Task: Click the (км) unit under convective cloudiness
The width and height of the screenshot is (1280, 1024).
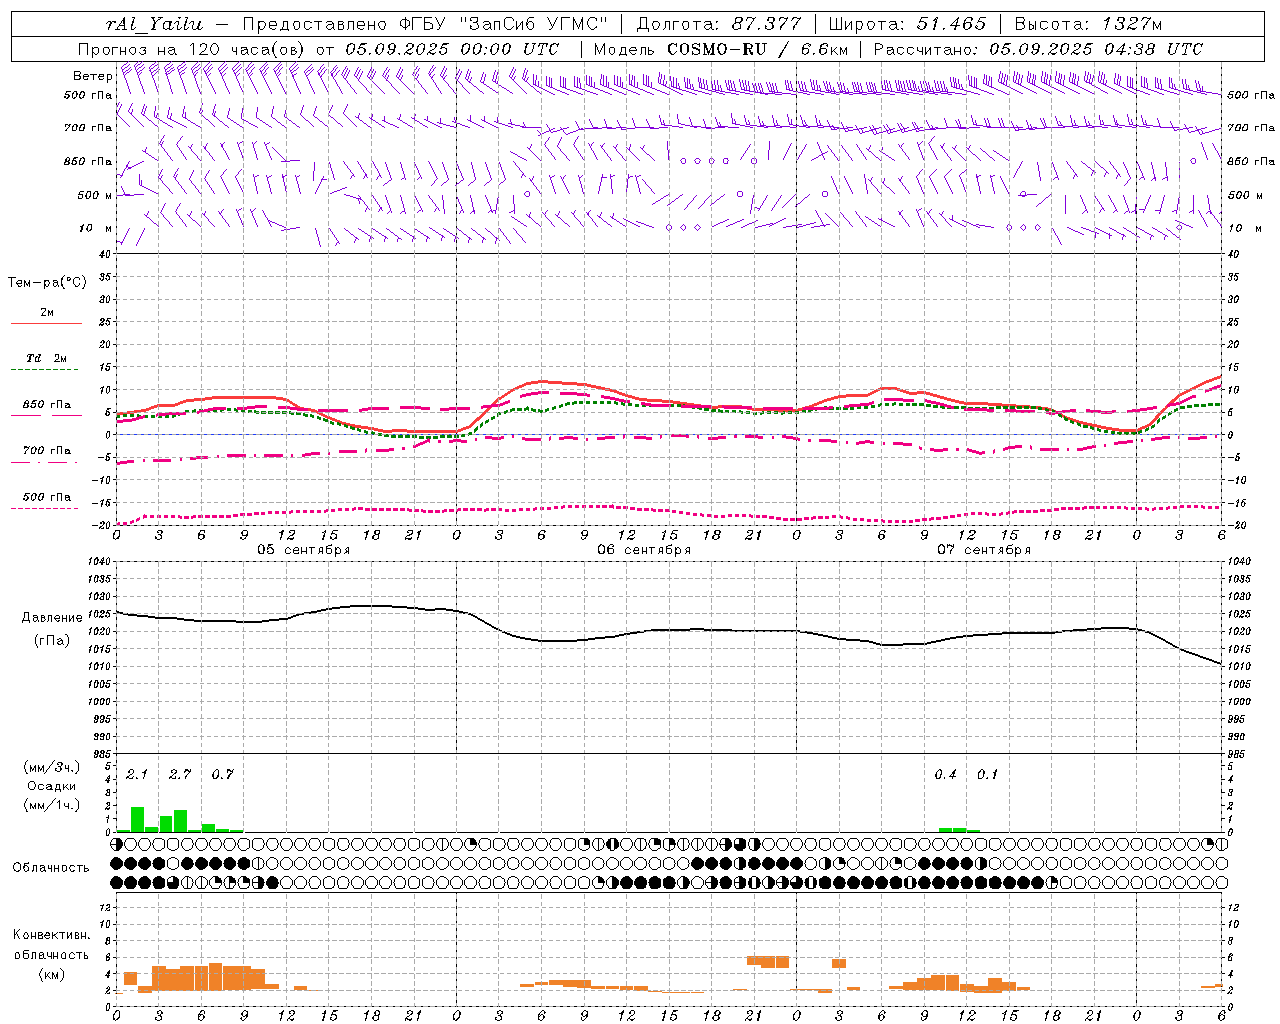Action: pos(52,974)
